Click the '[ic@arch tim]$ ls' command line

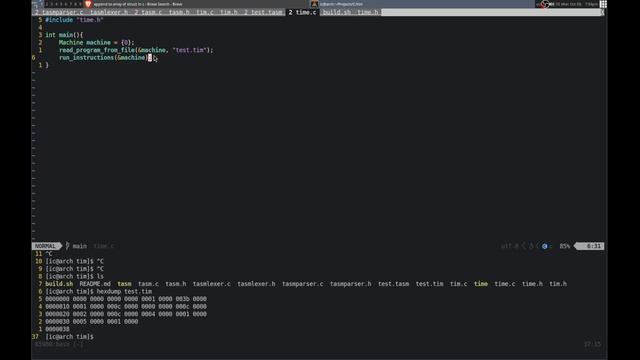[74, 276]
